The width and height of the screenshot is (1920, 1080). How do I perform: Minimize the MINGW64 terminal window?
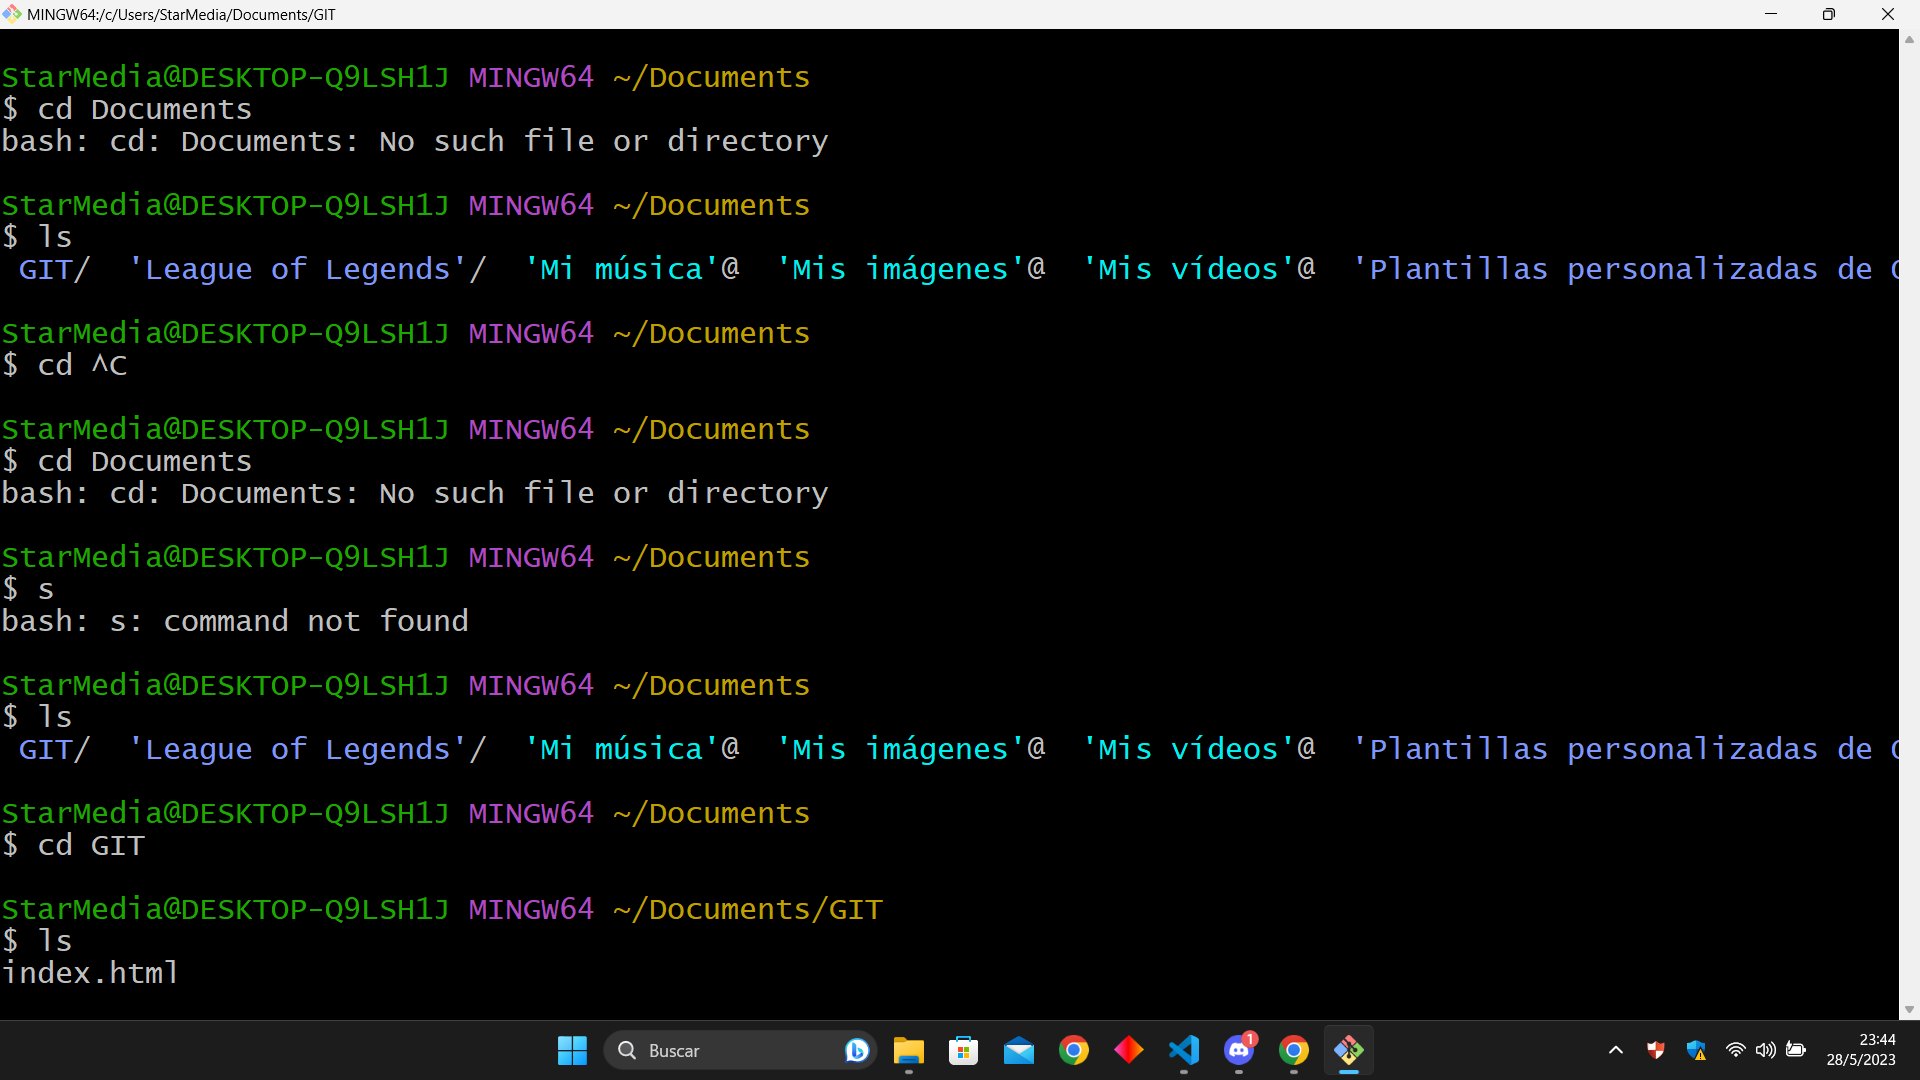click(1771, 14)
